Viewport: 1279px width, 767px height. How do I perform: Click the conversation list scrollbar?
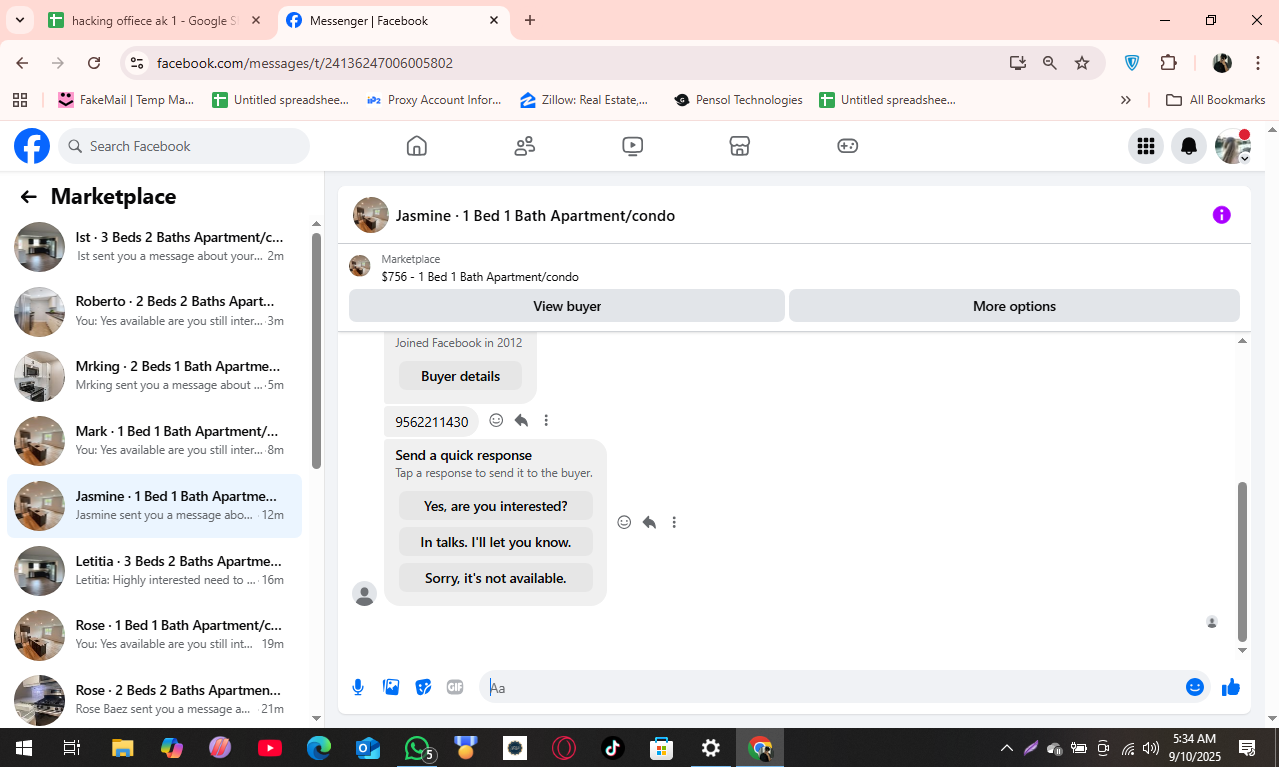316,350
